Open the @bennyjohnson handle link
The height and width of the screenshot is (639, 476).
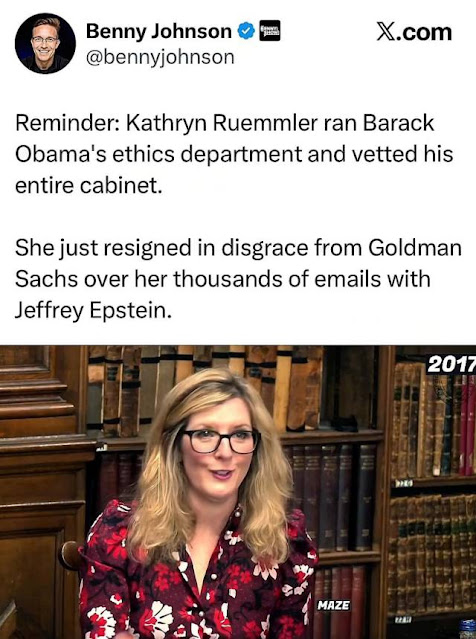[160, 57]
